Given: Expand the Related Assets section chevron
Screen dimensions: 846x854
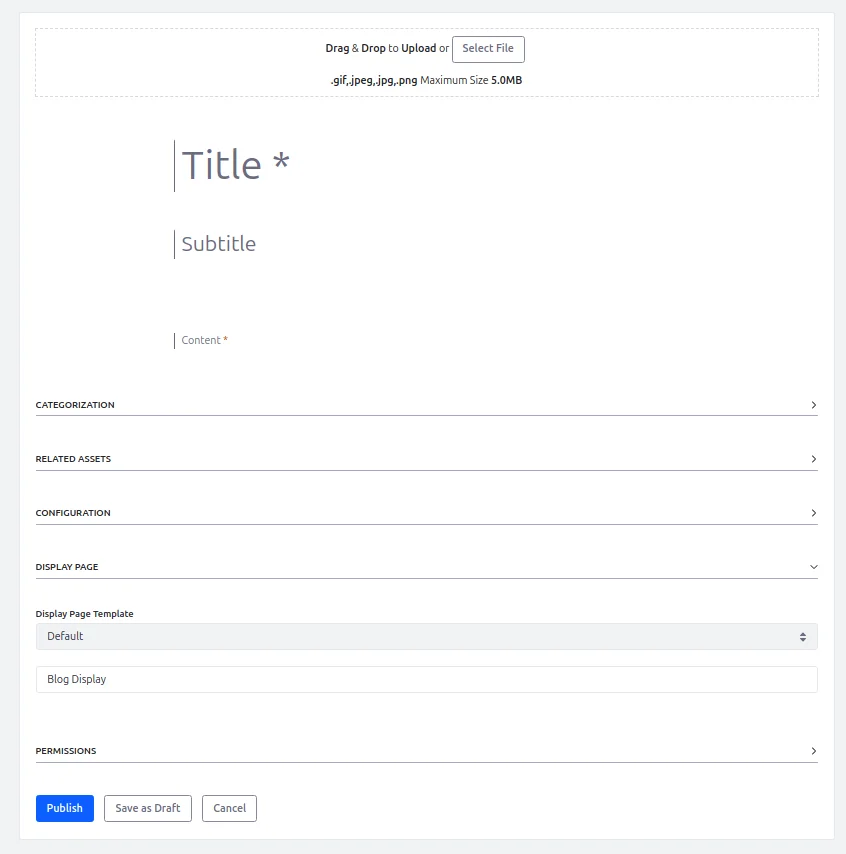Looking at the screenshot, I should pos(814,458).
